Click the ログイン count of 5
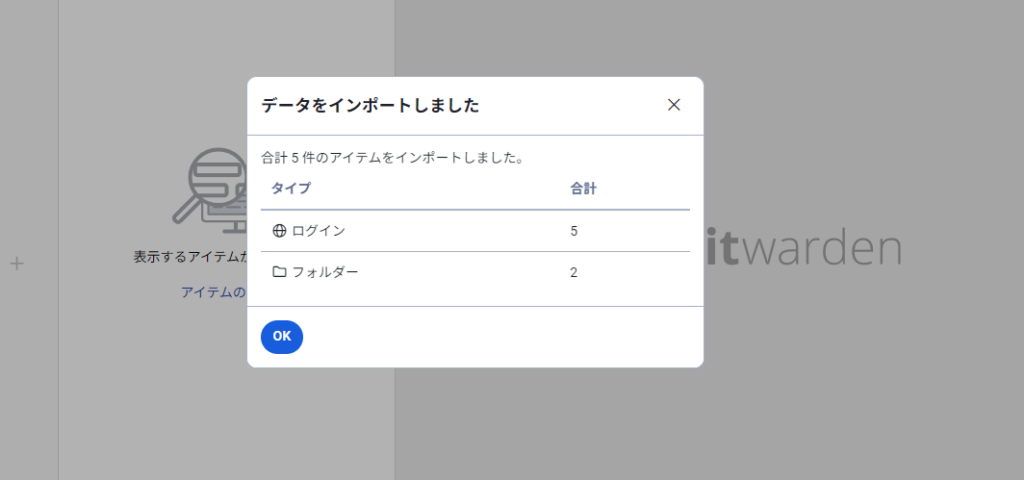 point(573,231)
